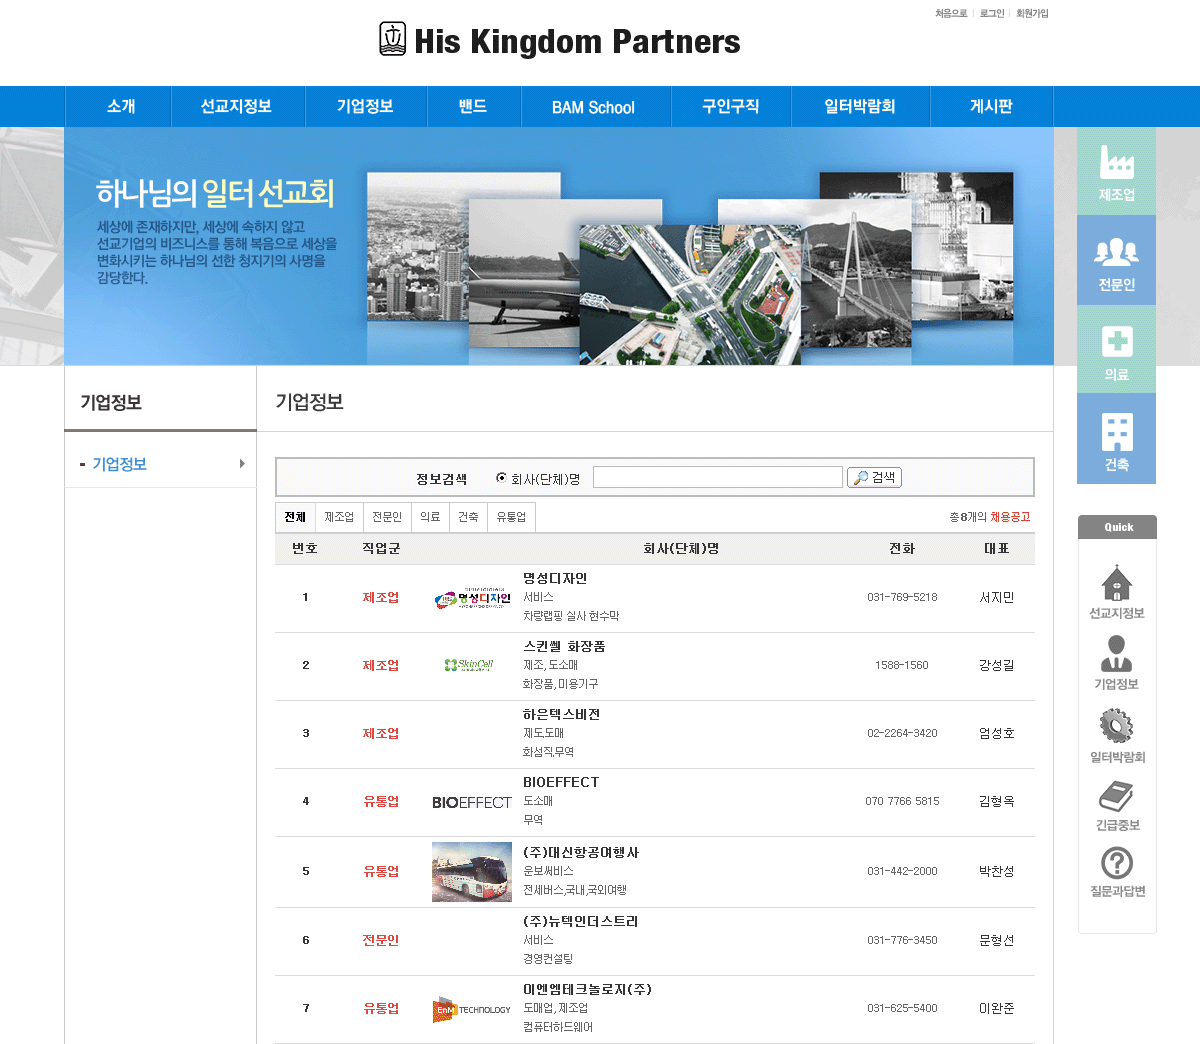The width and height of the screenshot is (1200, 1044).
Task: Click the 로그인 link
Action: 992,13
